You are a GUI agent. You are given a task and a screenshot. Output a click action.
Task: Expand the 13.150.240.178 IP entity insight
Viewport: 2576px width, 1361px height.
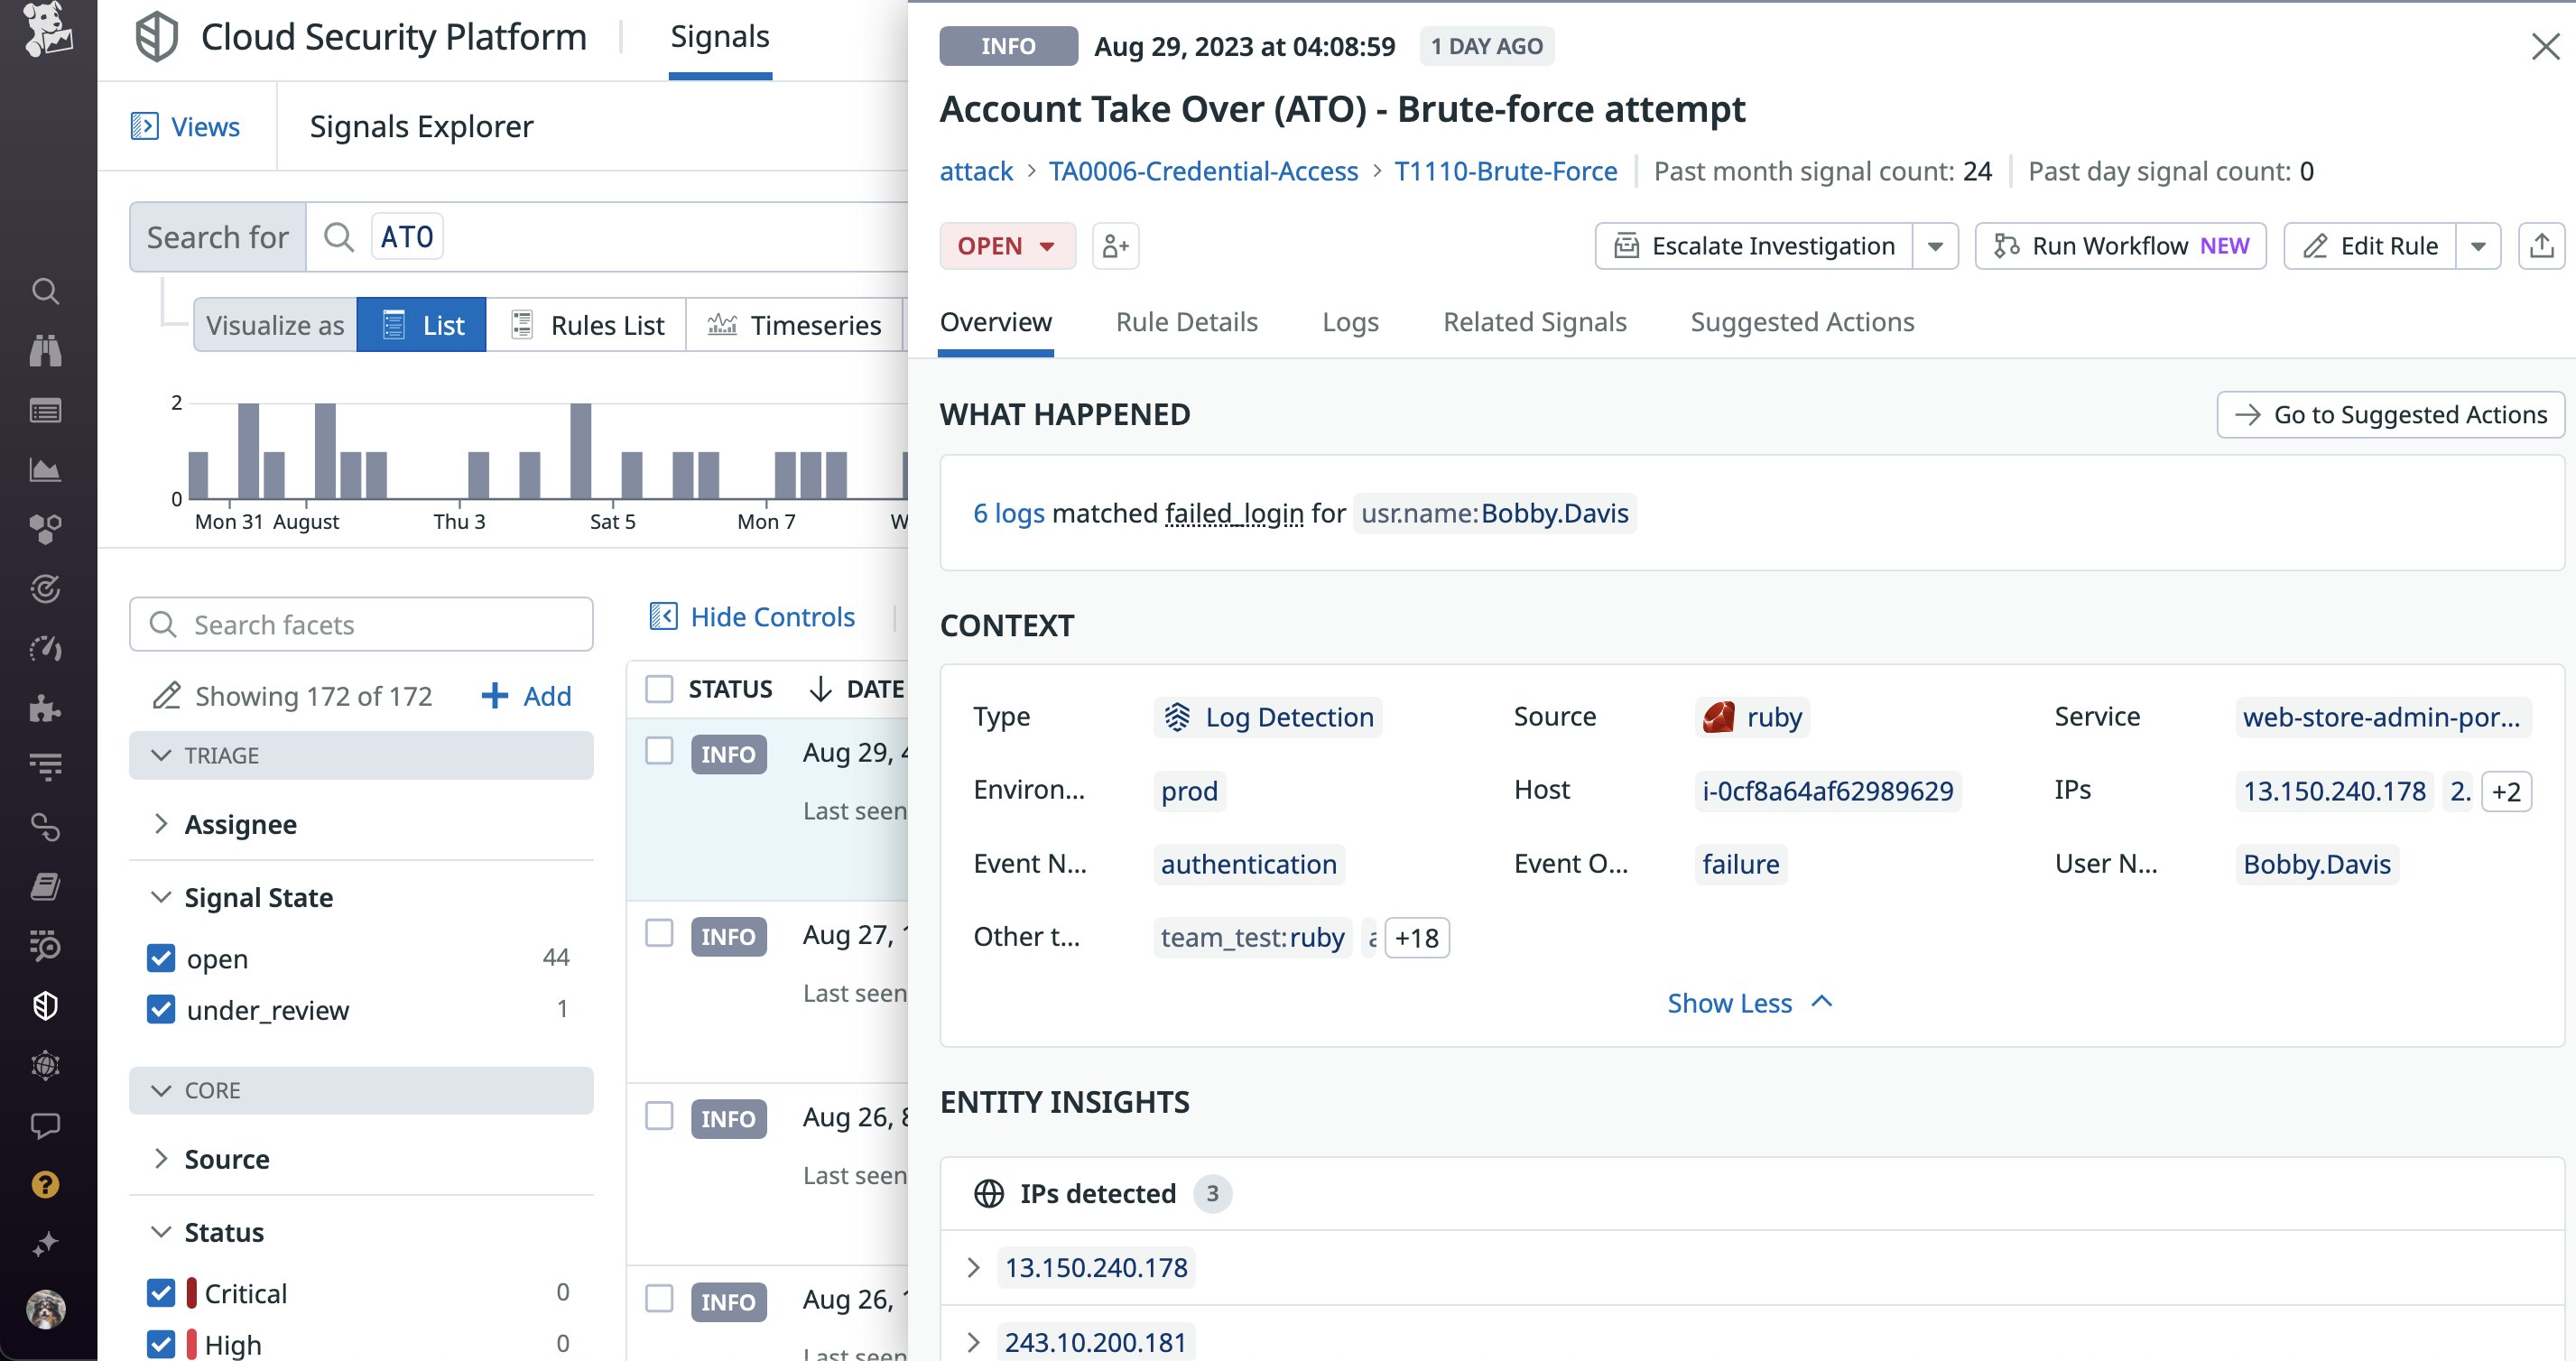point(974,1267)
